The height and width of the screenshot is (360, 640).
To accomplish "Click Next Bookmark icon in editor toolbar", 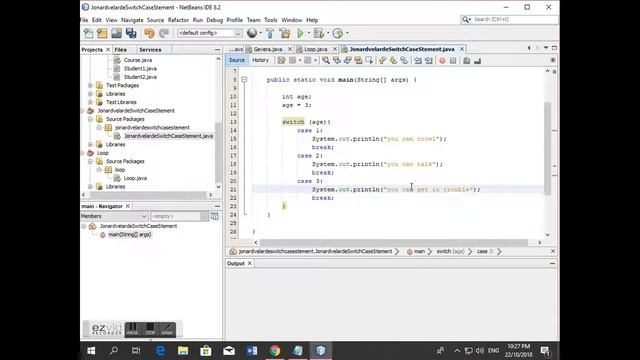I will click(x=393, y=60).
